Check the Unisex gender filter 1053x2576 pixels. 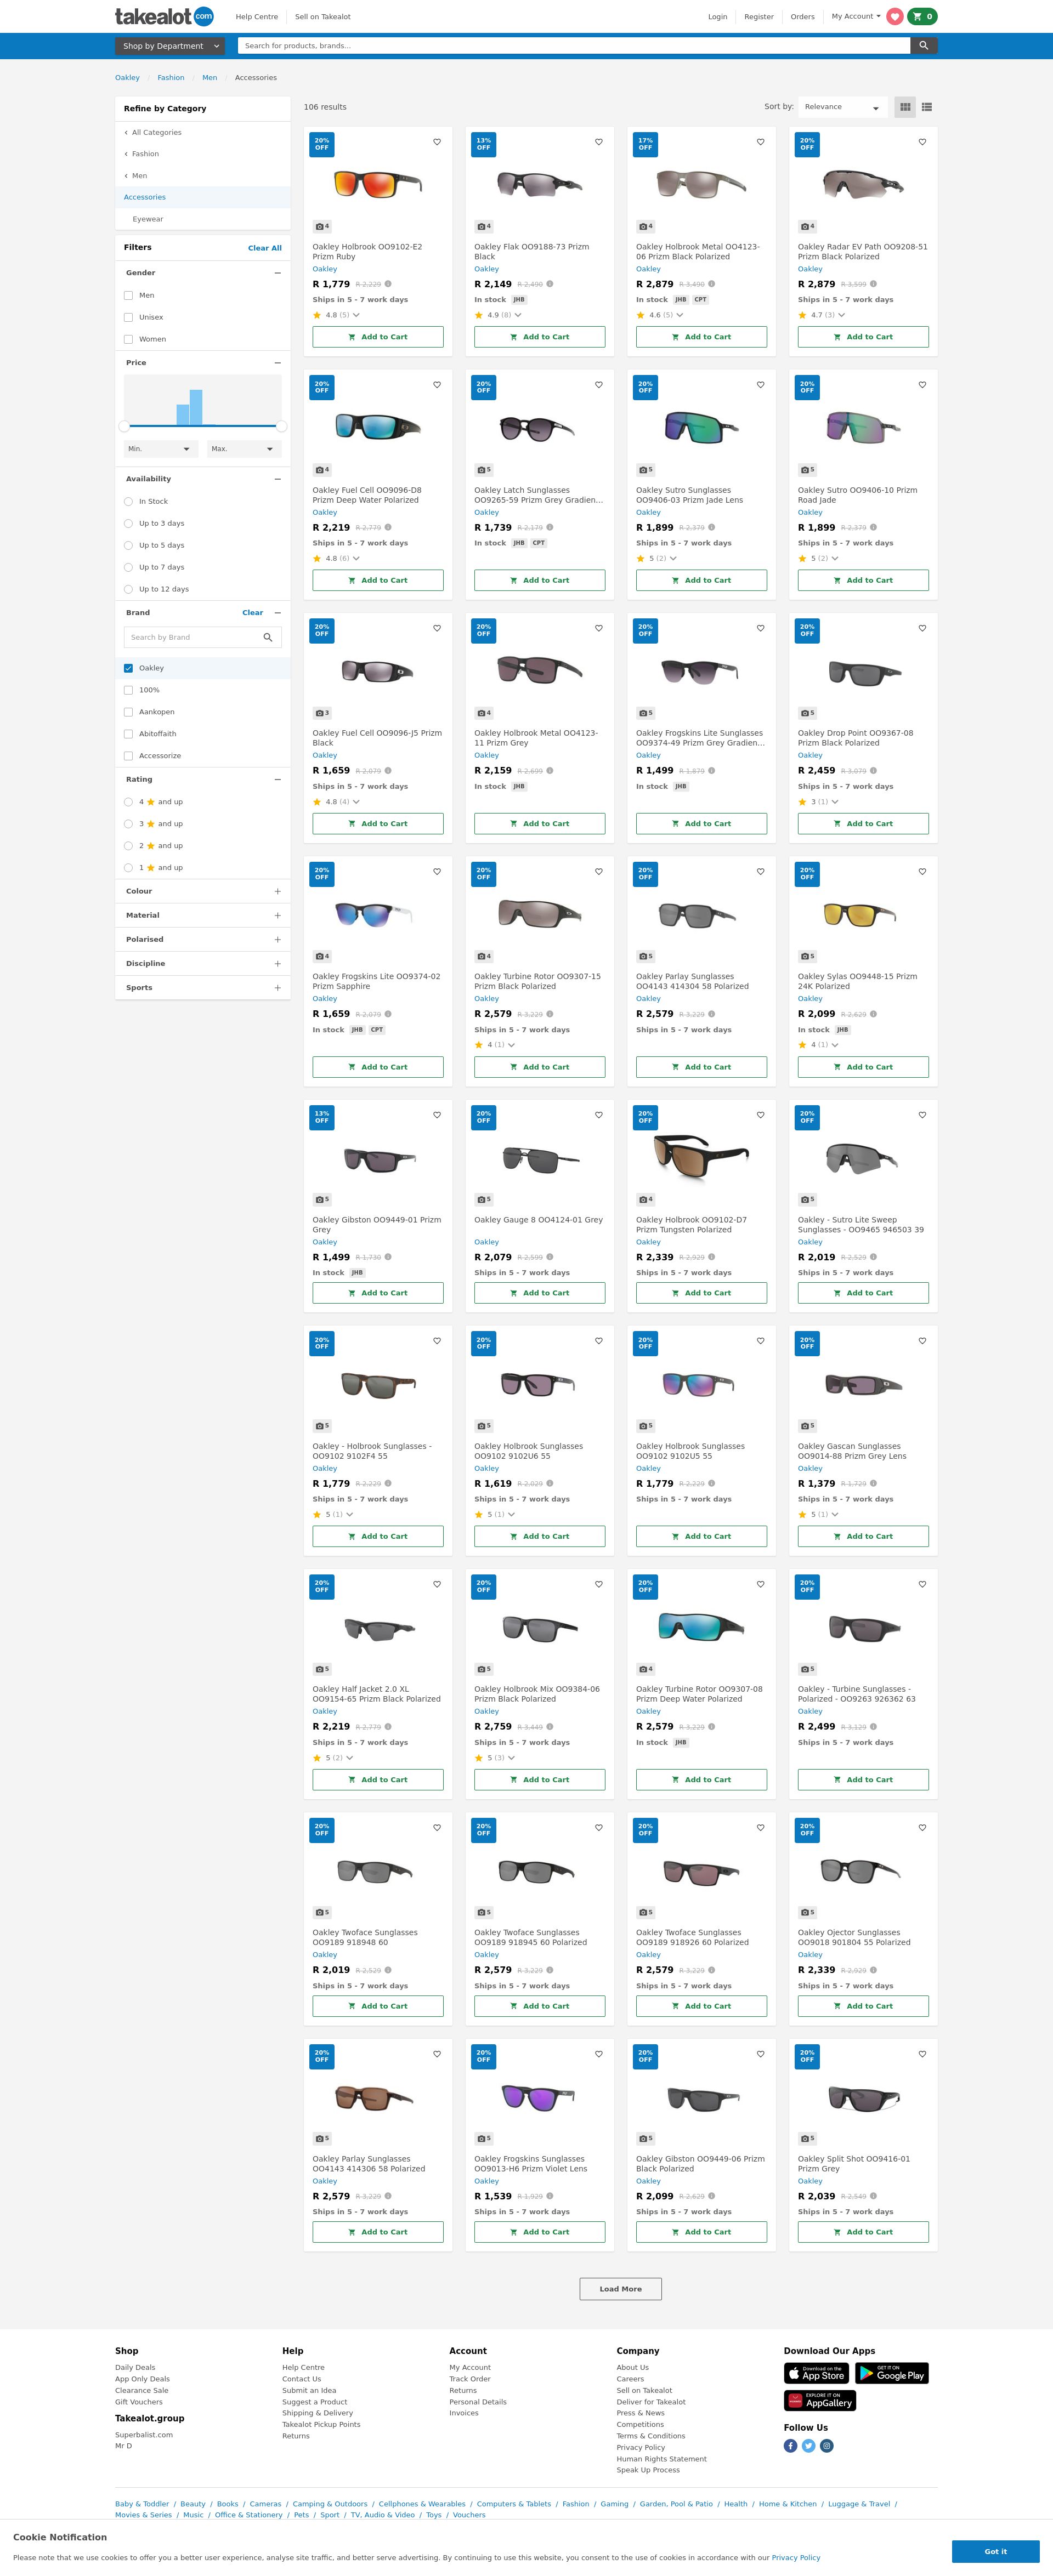click(x=128, y=317)
